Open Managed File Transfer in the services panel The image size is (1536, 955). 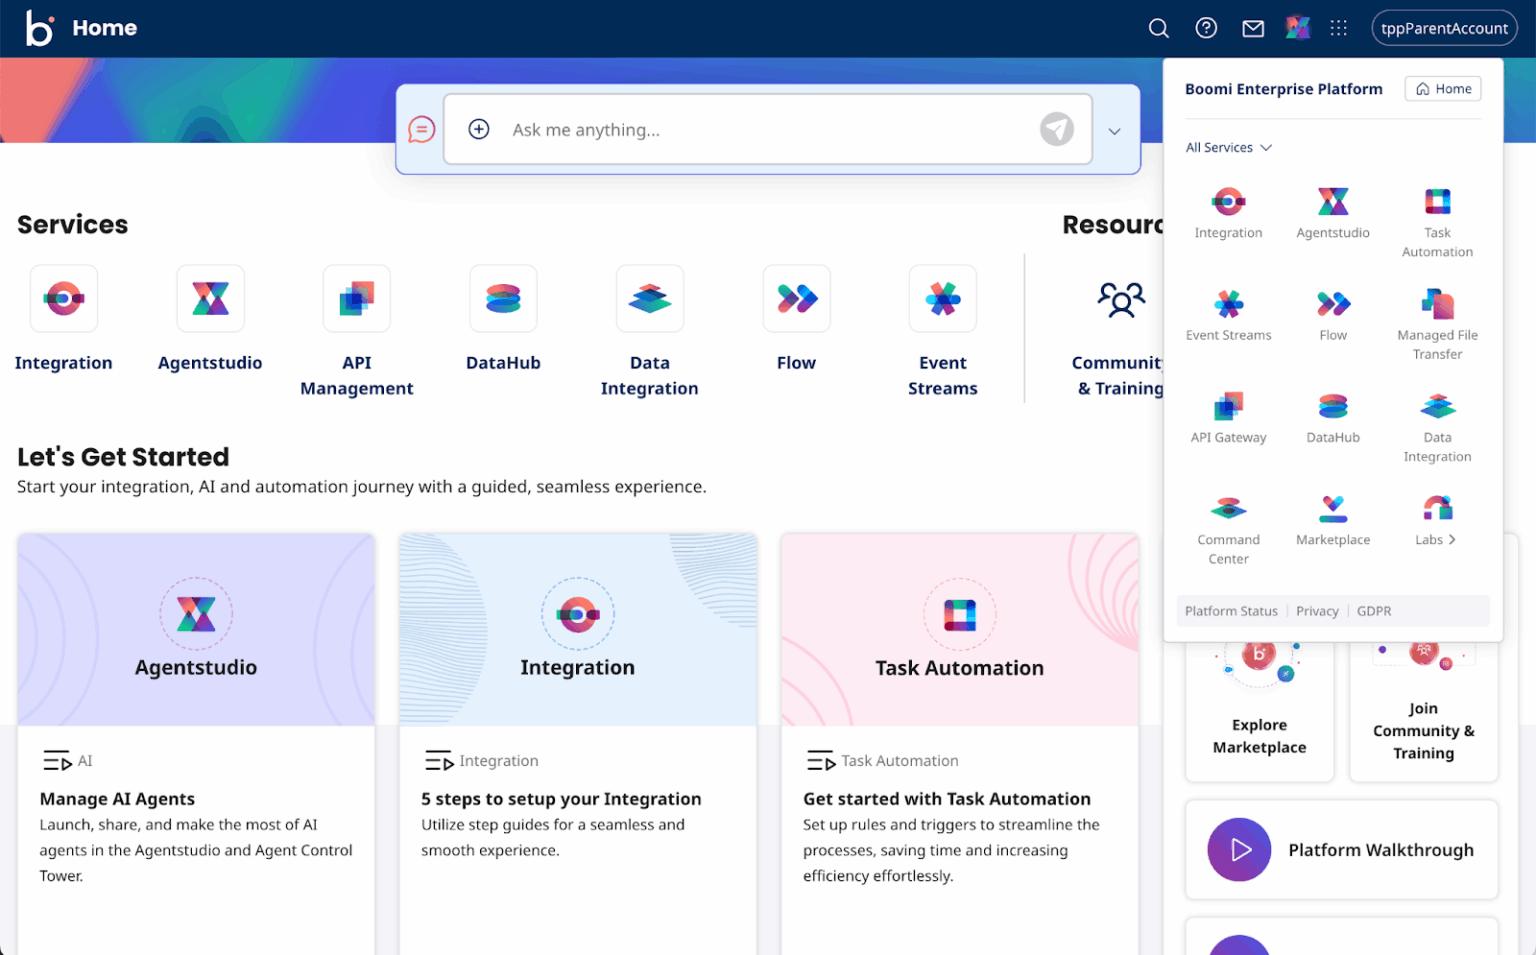tap(1437, 324)
